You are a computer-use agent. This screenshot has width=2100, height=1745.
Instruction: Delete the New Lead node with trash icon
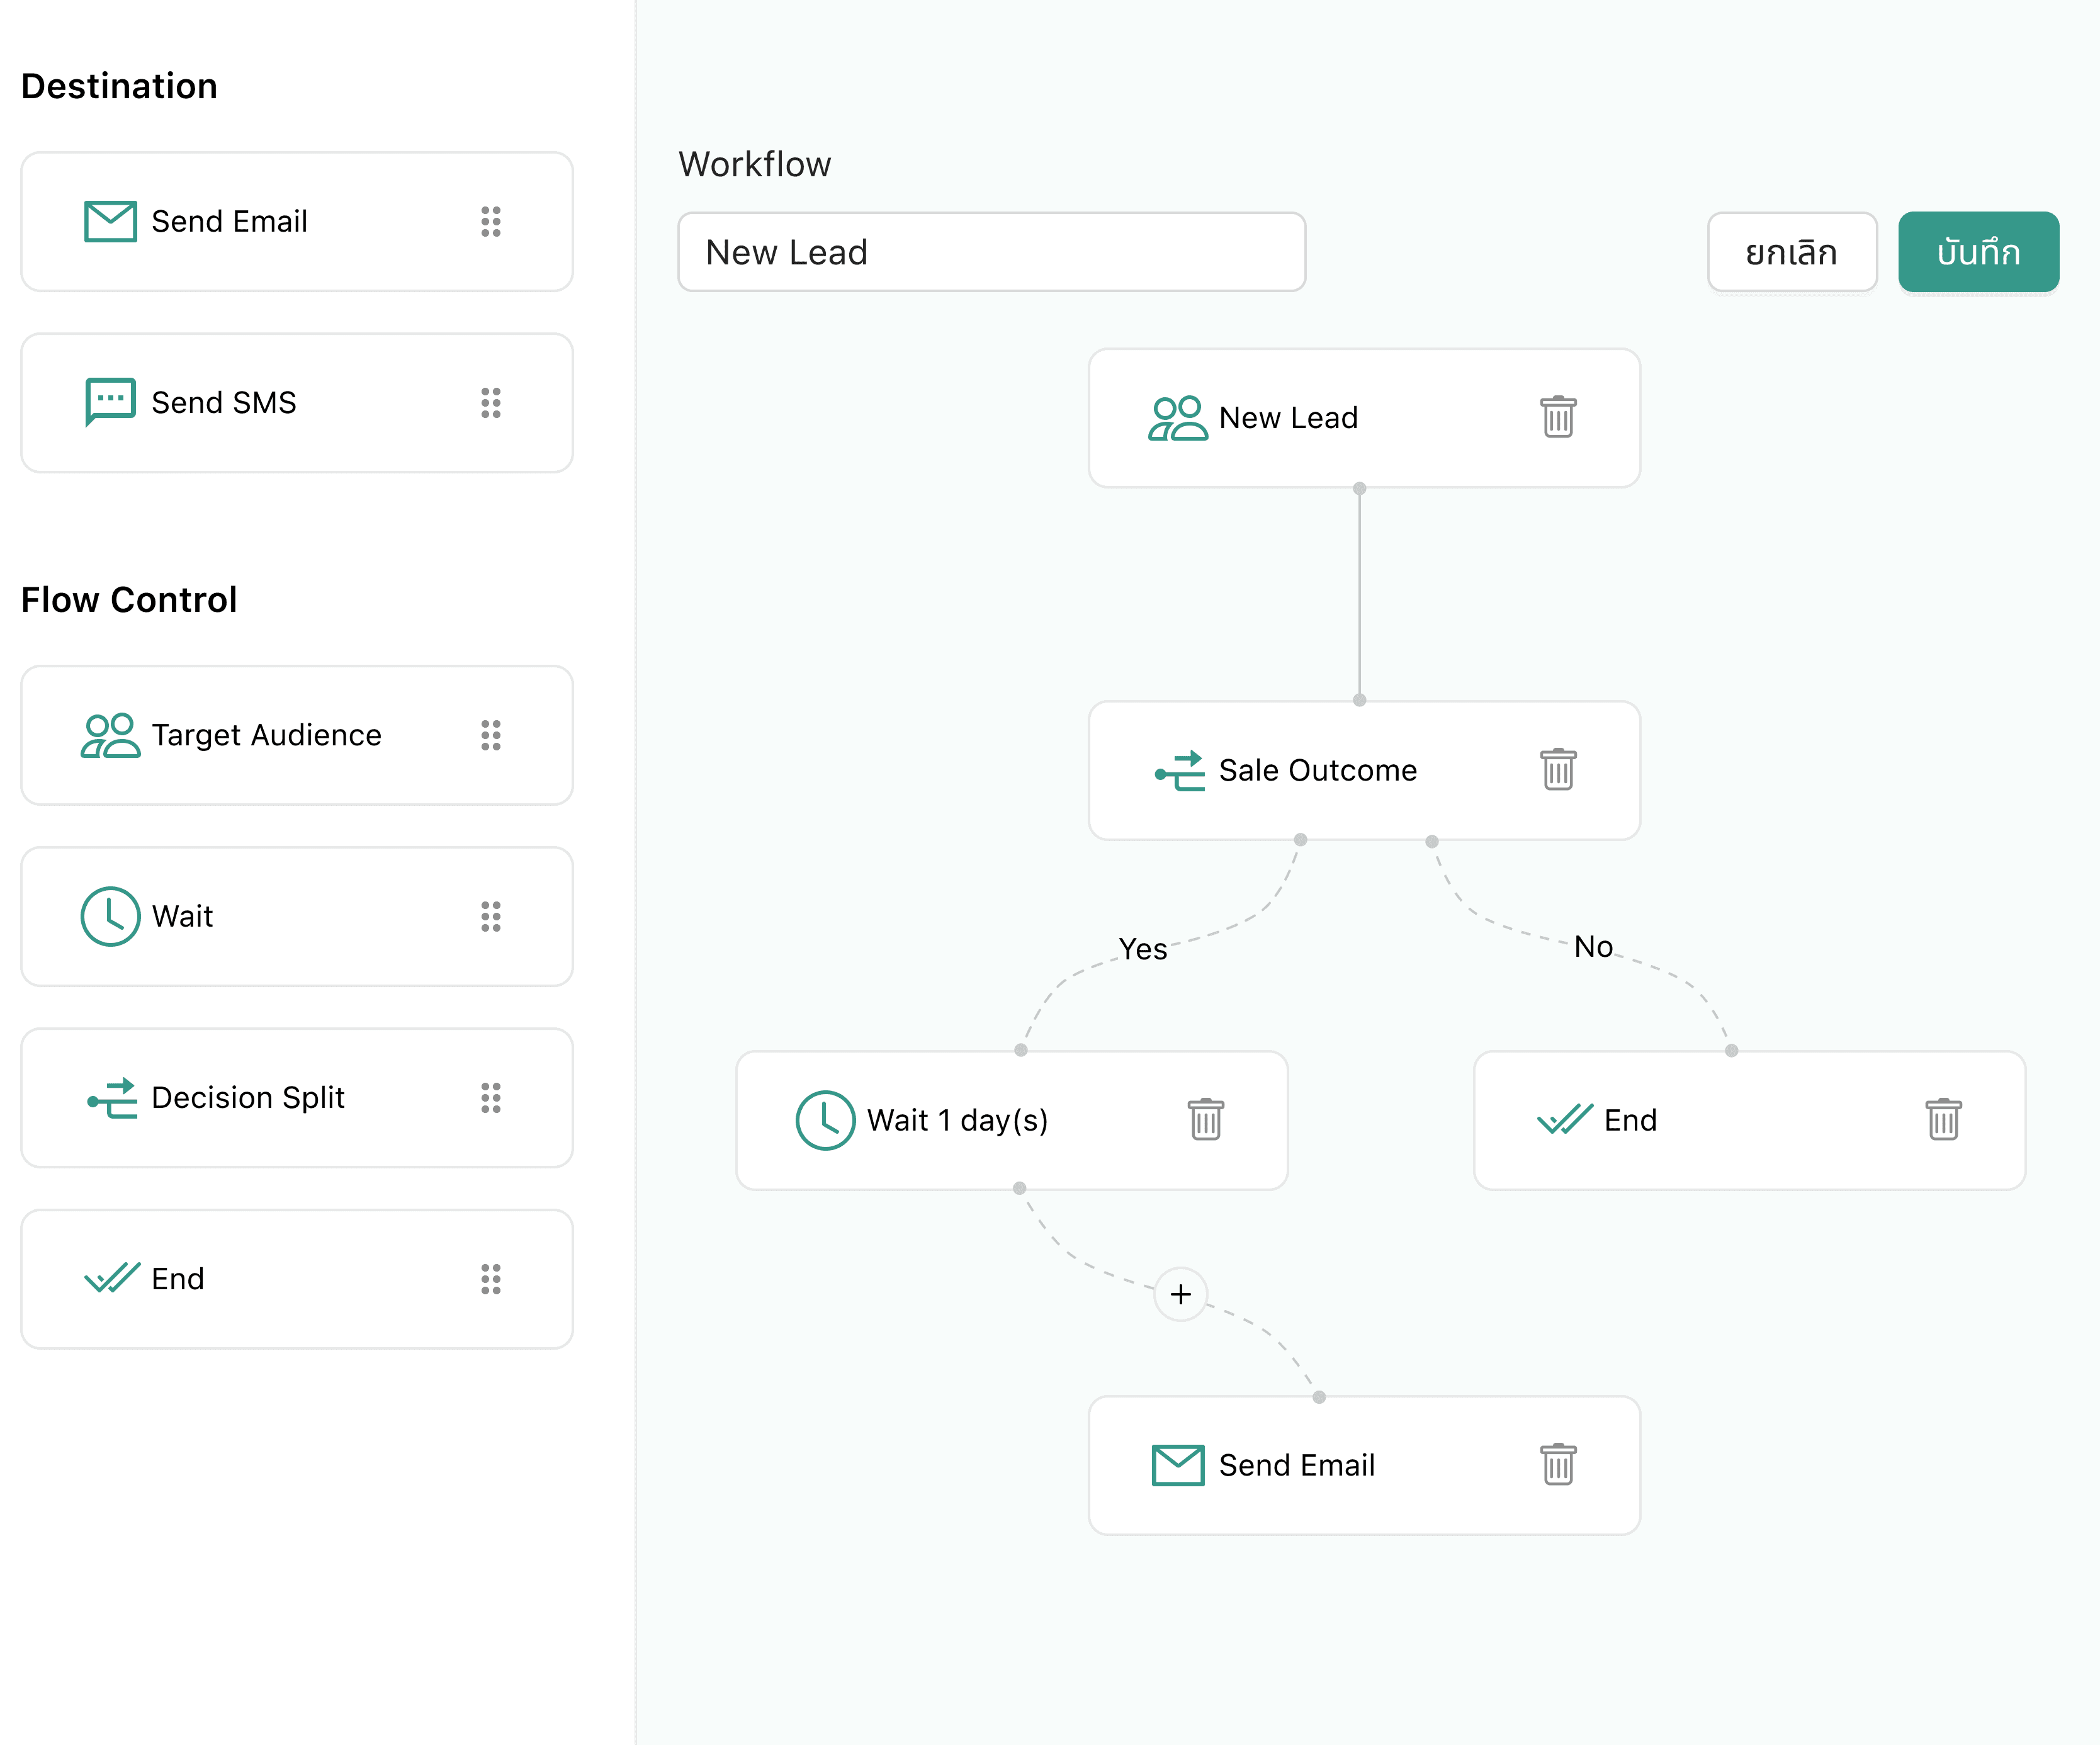point(1557,417)
